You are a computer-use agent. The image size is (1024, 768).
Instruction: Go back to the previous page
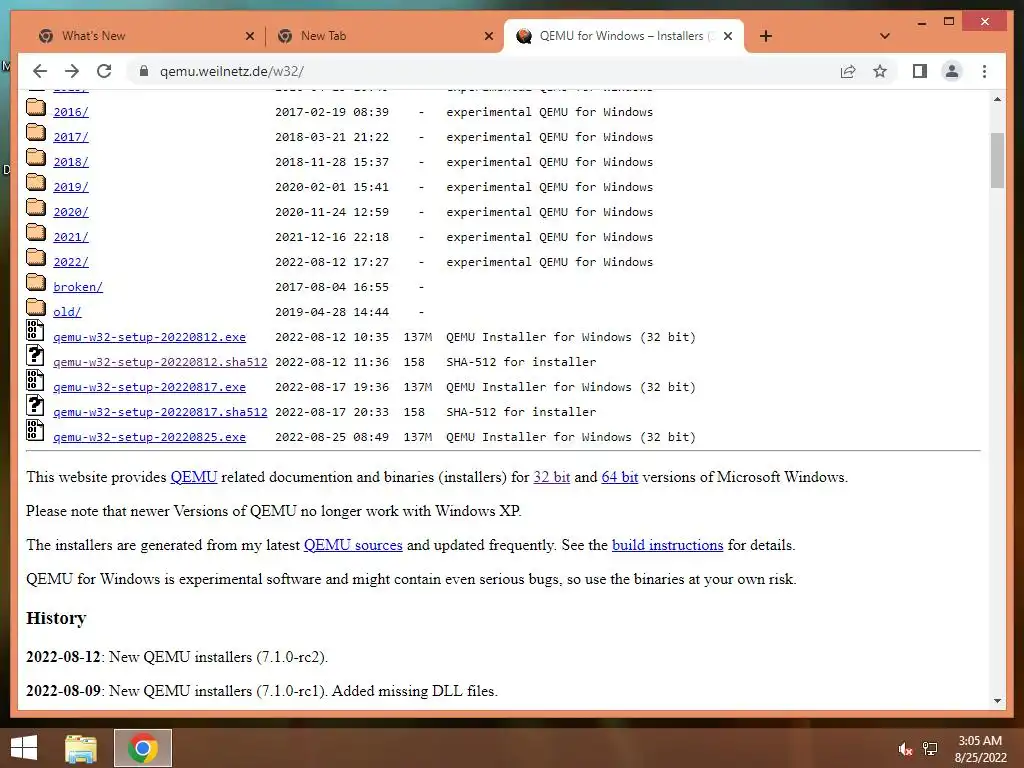[40, 71]
